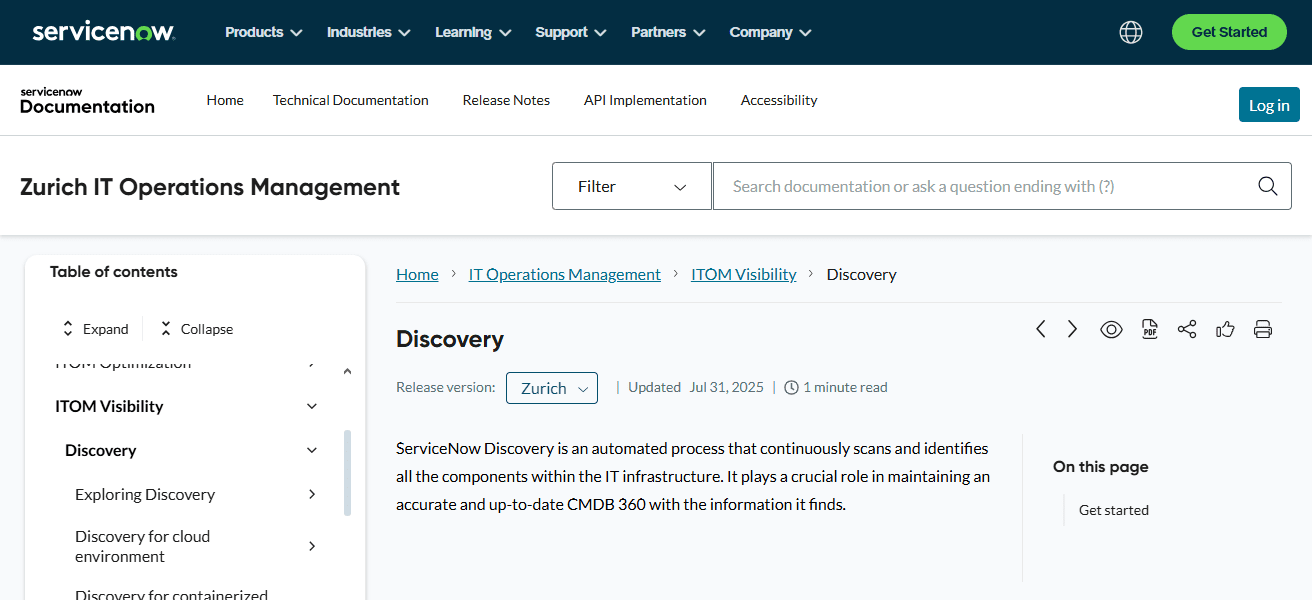This screenshot has width=1312, height=600.
Task: Select Home in documentation nav
Action: tap(225, 100)
